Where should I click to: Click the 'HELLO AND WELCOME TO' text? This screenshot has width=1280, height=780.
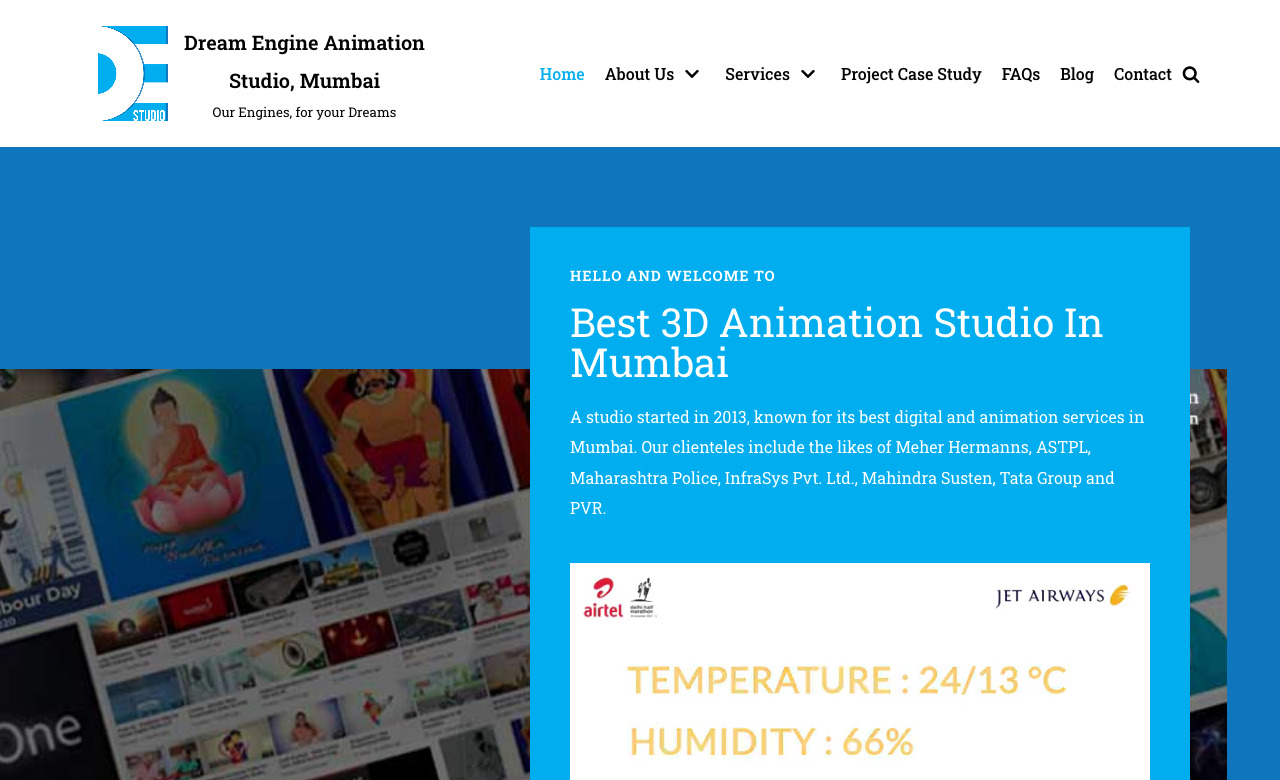(x=673, y=275)
